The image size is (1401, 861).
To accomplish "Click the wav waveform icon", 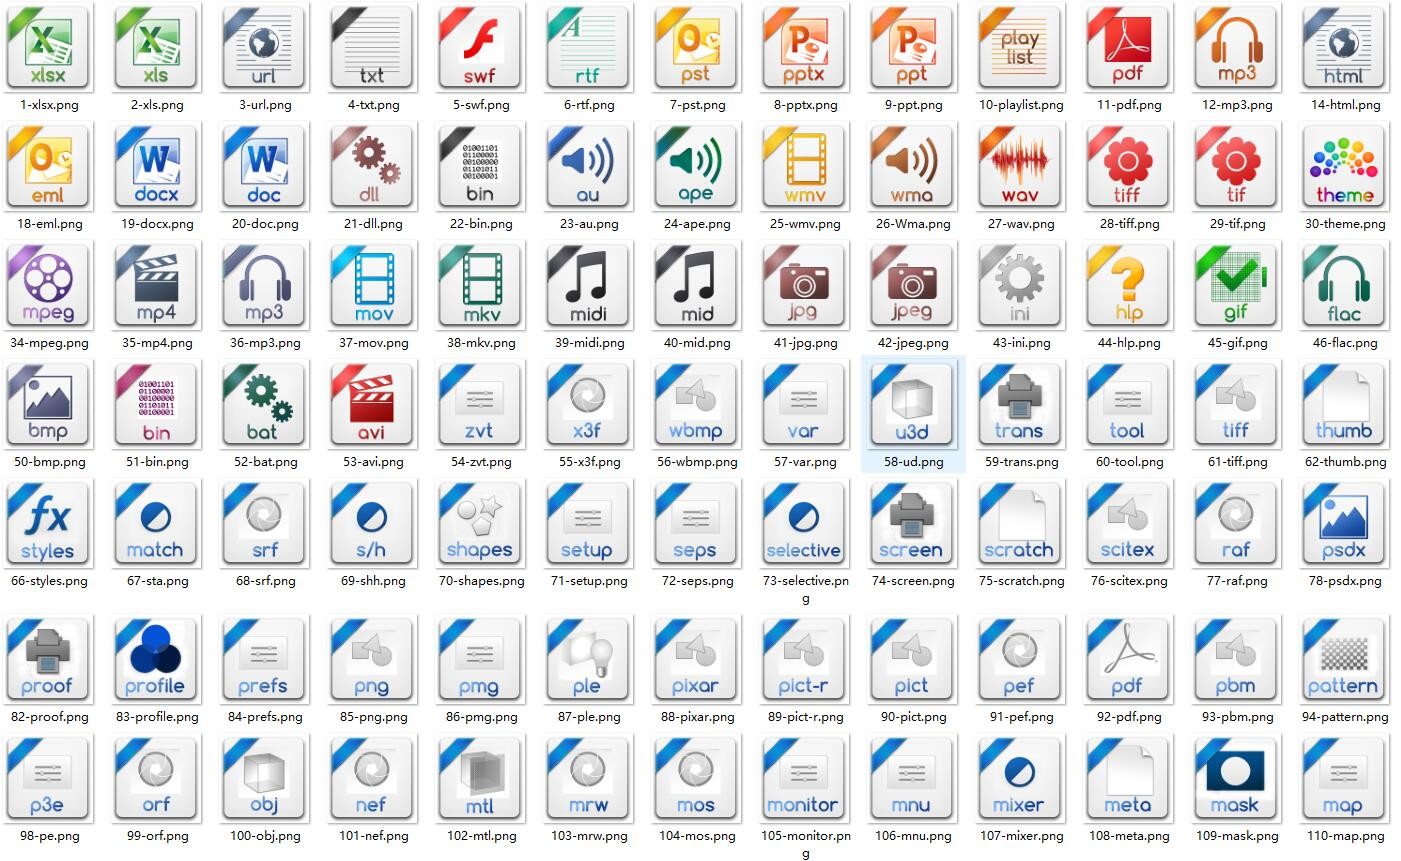I will click(1020, 167).
